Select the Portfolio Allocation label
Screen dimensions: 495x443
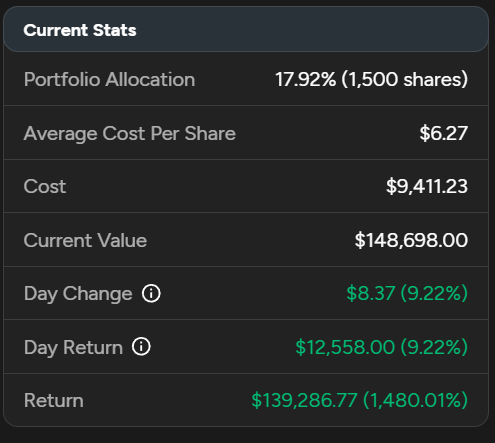(x=109, y=80)
